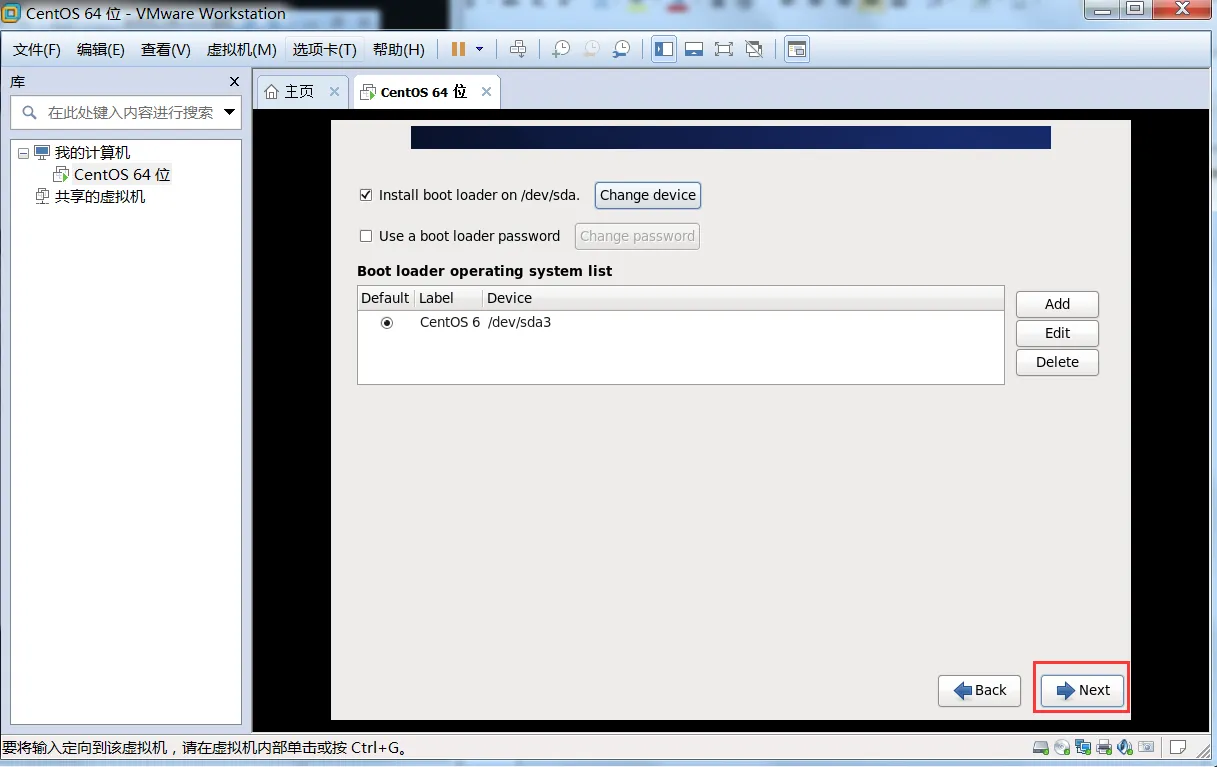Viewport: 1217px width, 767px height.
Task: Select 我的计算机 in the library tree
Action: (x=92, y=153)
